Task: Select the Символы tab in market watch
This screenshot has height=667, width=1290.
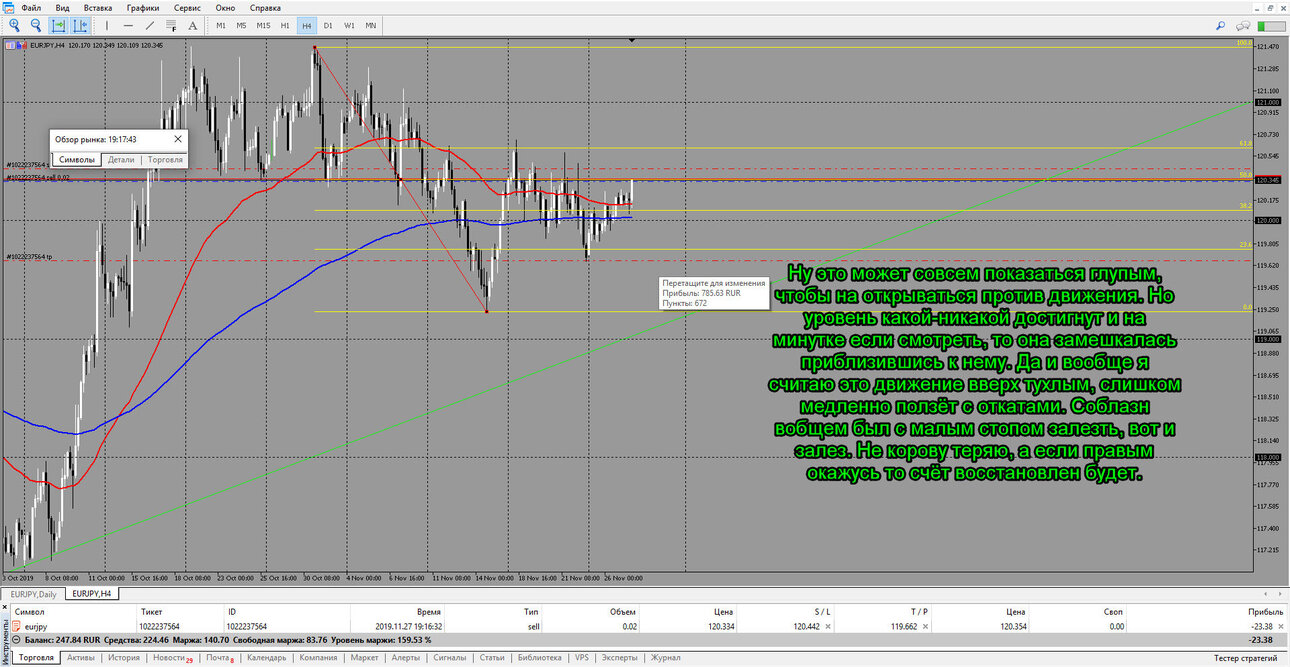Action: click(x=77, y=159)
